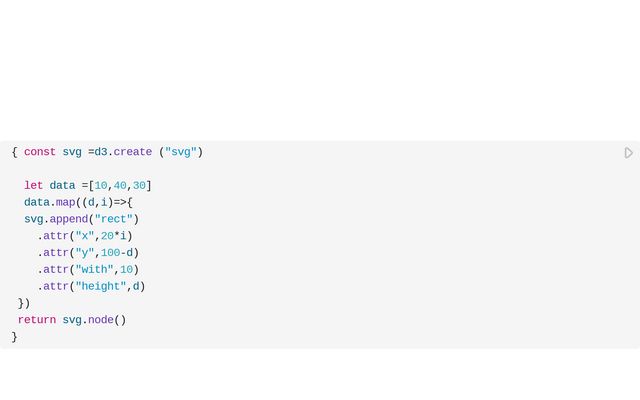
Task: Click the "x" attribute string
Action: click(85, 236)
